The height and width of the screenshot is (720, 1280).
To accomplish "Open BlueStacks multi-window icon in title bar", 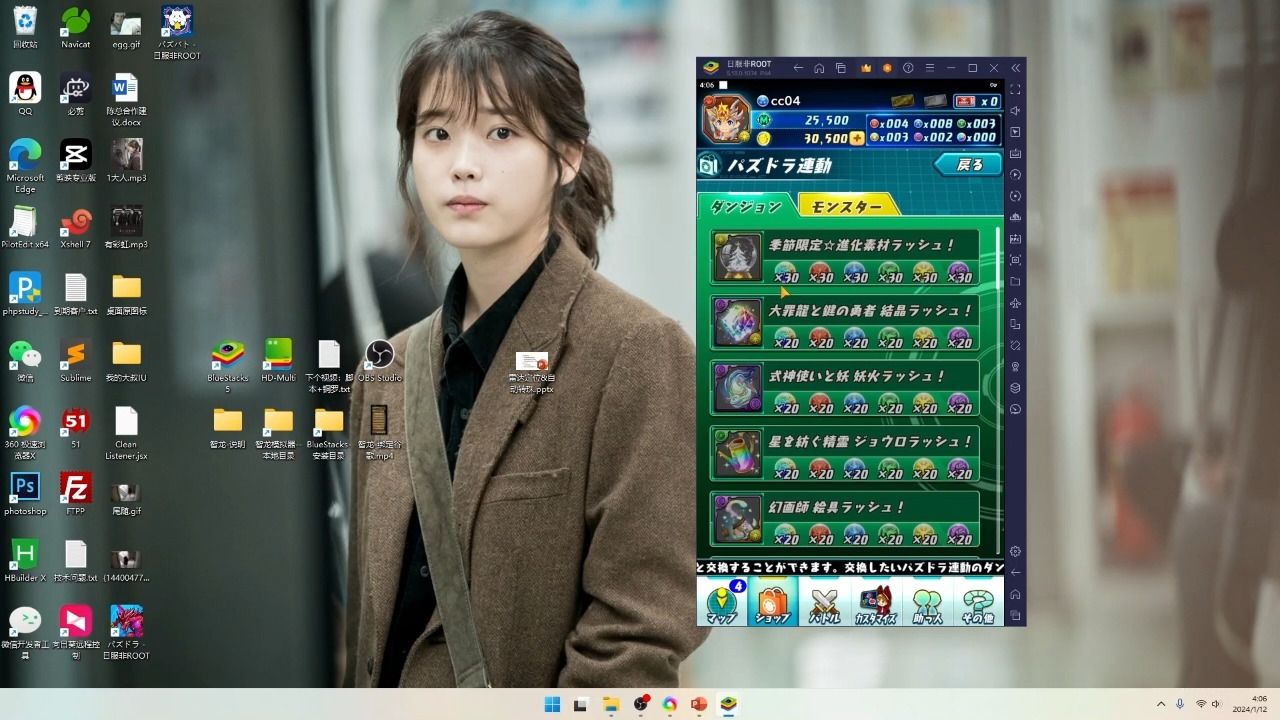I will click(841, 68).
